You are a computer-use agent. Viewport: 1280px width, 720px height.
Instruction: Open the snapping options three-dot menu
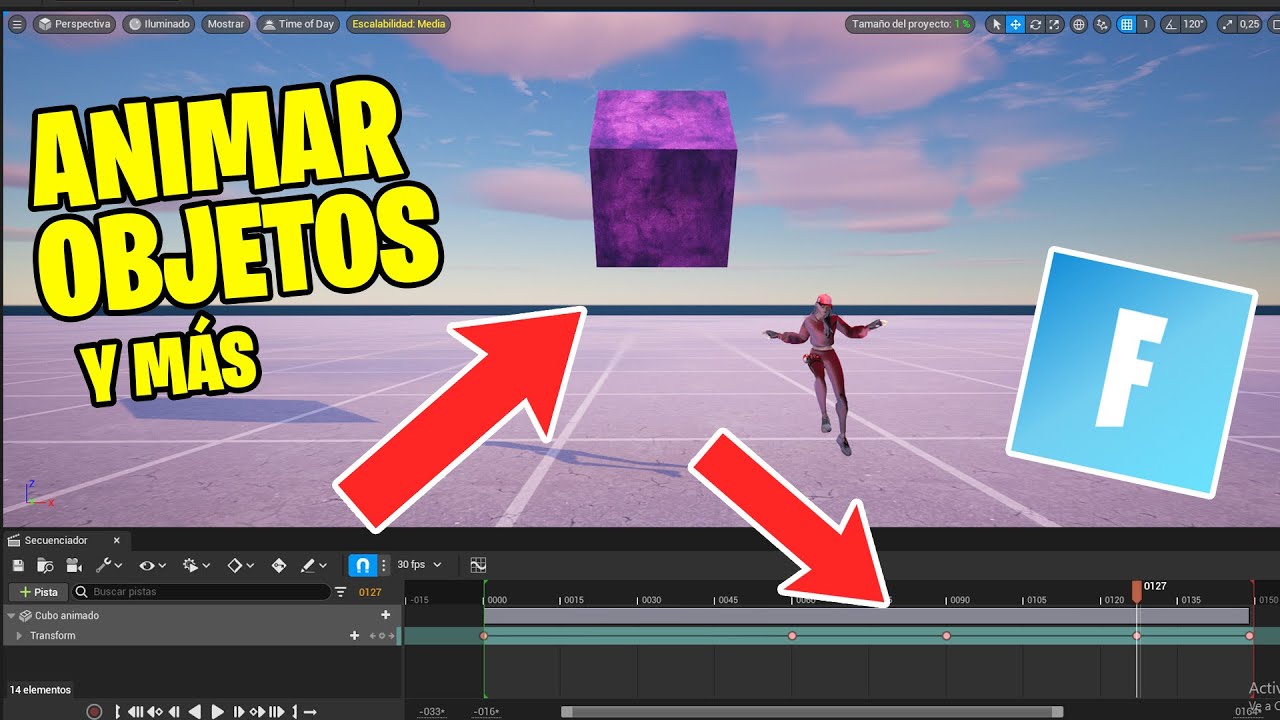click(x=384, y=565)
